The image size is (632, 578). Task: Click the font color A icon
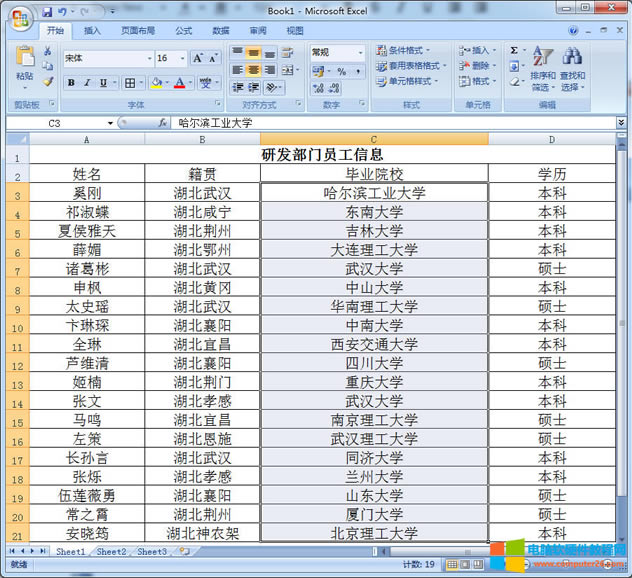coord(179,83)
